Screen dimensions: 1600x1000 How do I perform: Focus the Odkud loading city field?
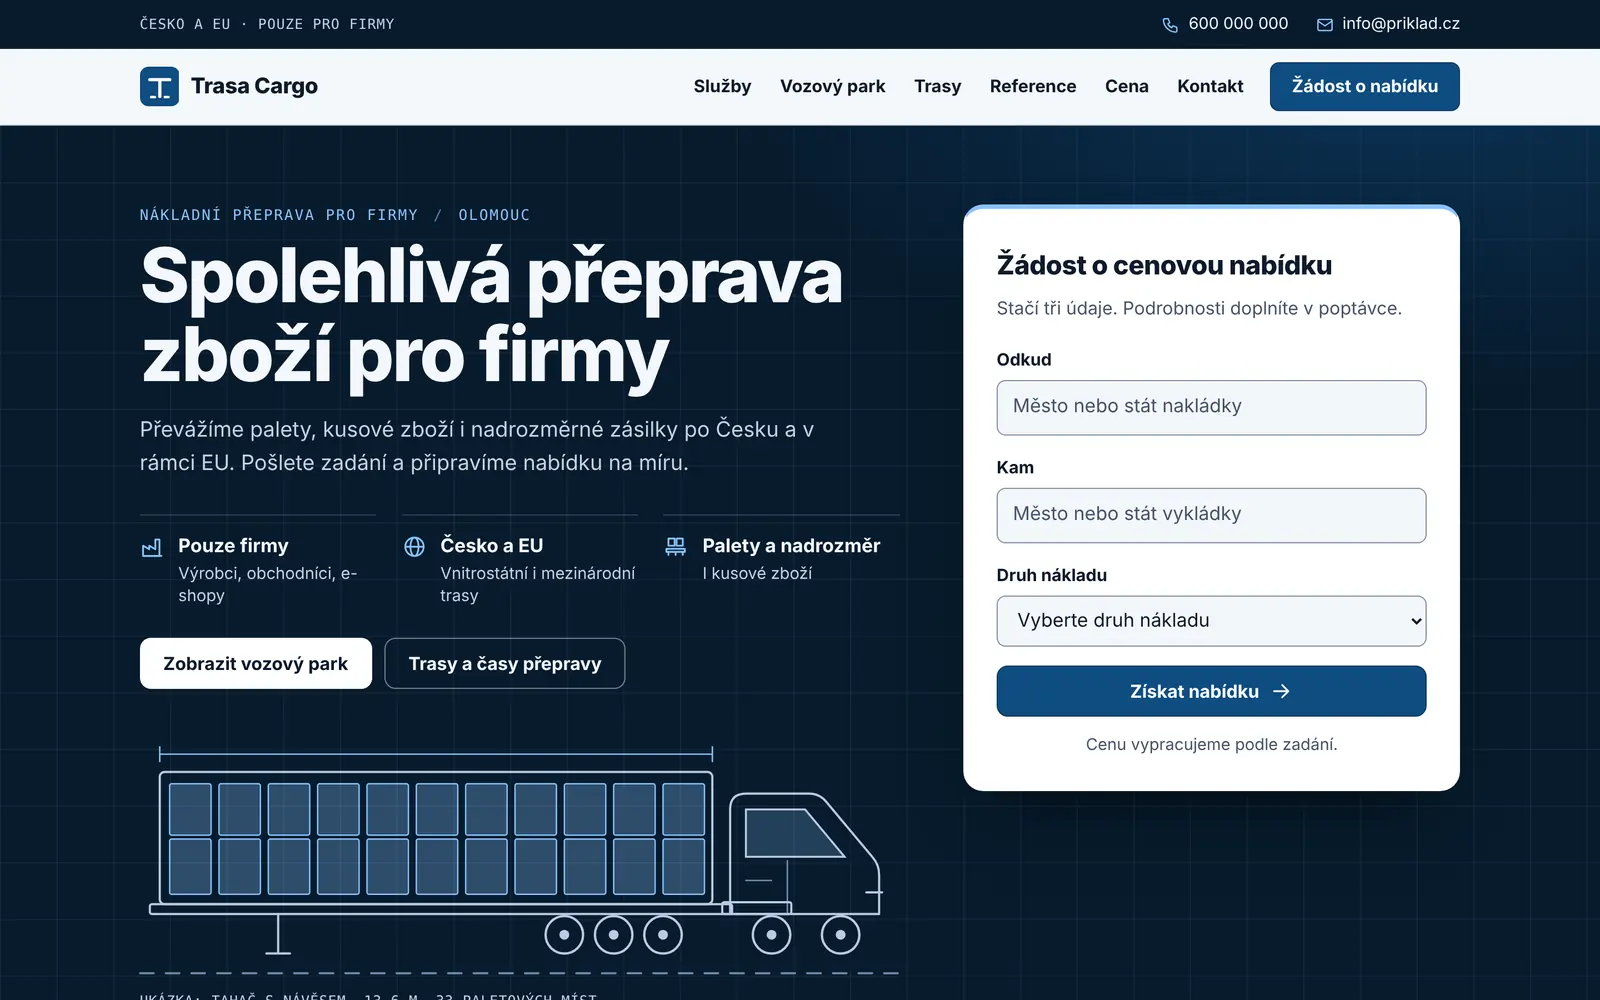(1211, 407)
